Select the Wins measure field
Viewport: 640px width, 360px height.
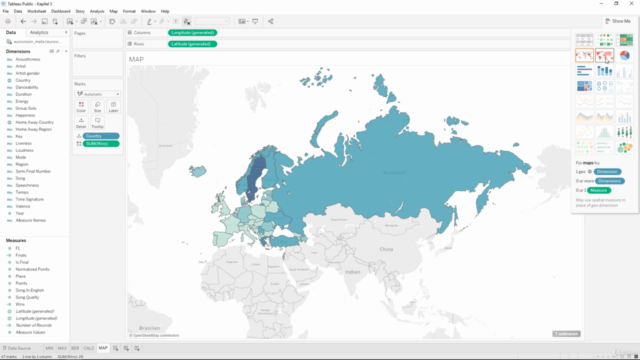pyautogui.click(x=20, y=304)
